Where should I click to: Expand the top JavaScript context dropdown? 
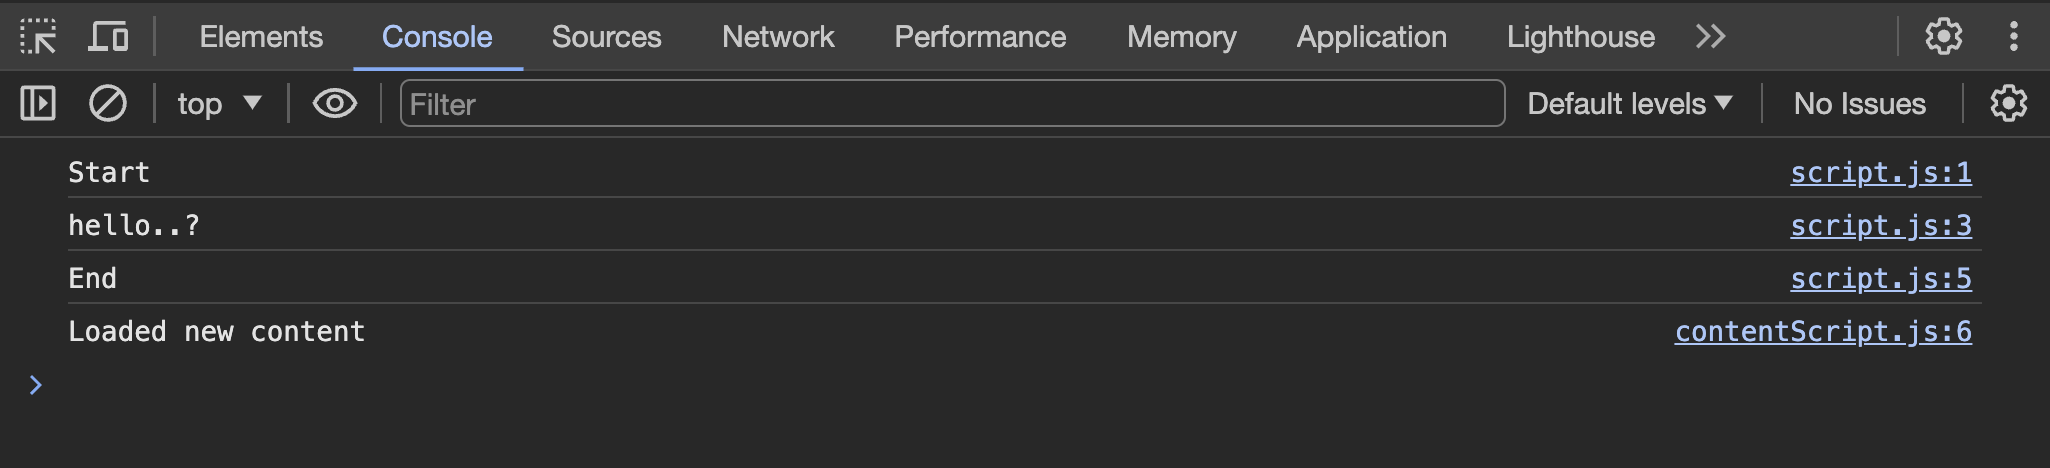(x=219, y=103)
